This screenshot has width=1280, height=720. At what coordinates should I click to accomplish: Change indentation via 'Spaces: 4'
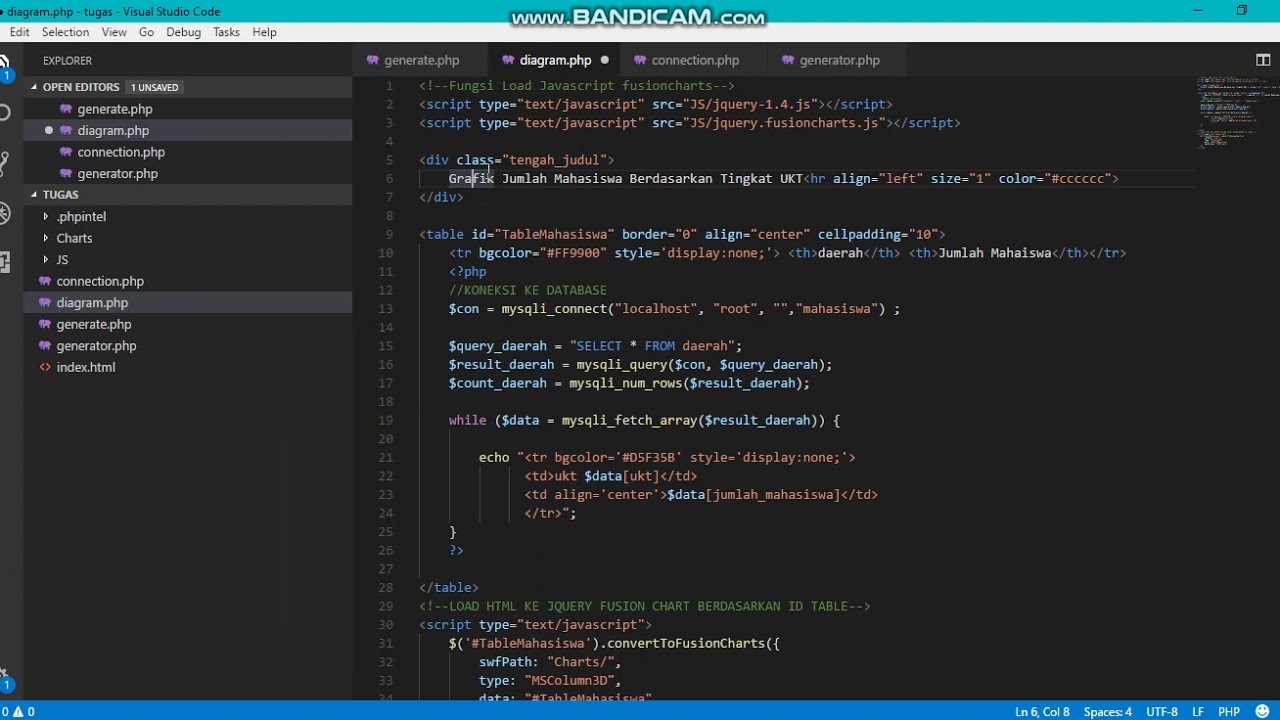coord(1108,712)
